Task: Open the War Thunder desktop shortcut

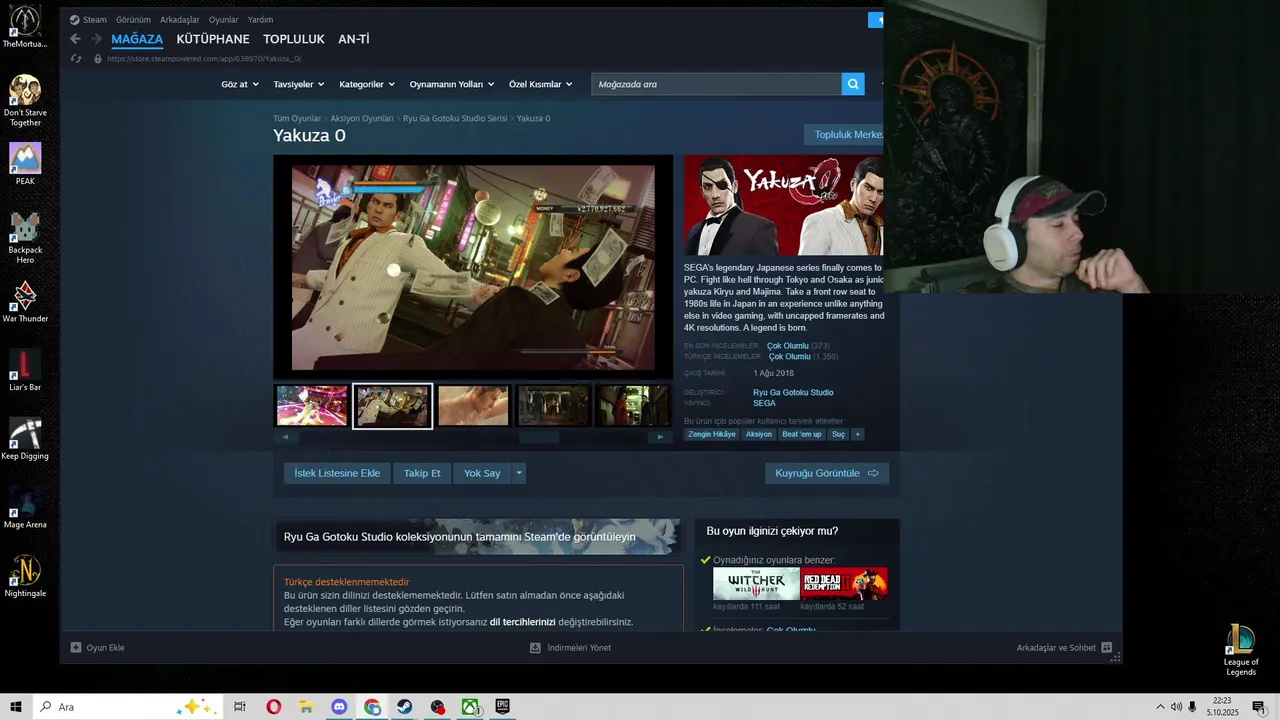Action: coord(25,302)
